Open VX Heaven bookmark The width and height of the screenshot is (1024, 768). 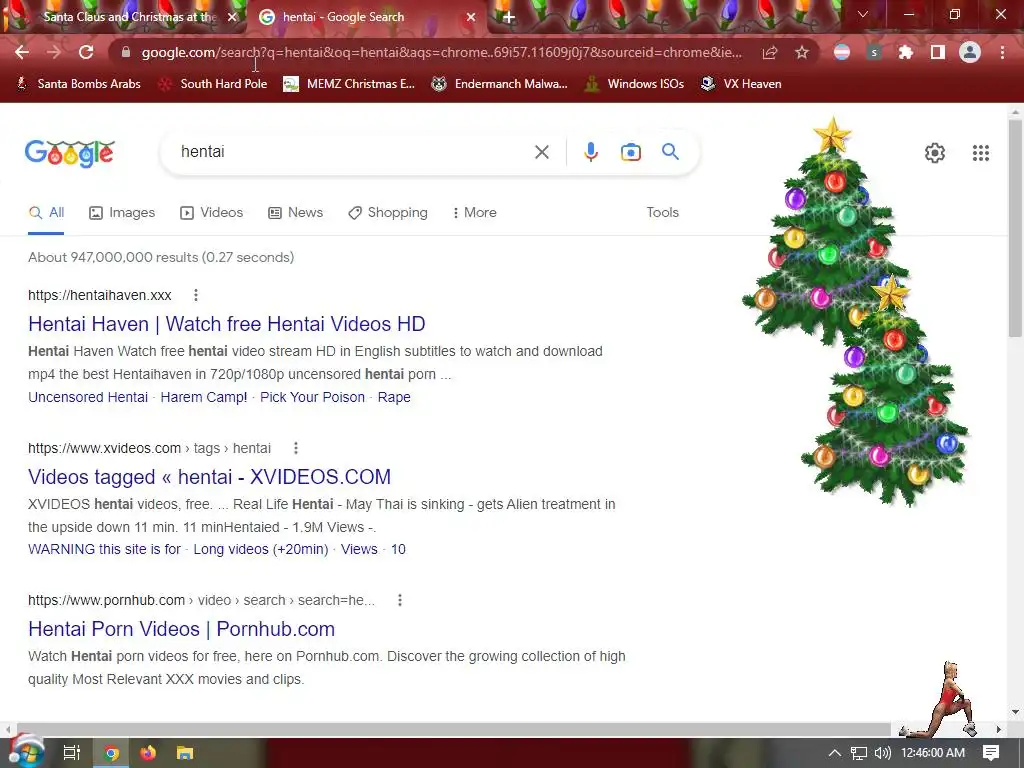pos(741,84)
